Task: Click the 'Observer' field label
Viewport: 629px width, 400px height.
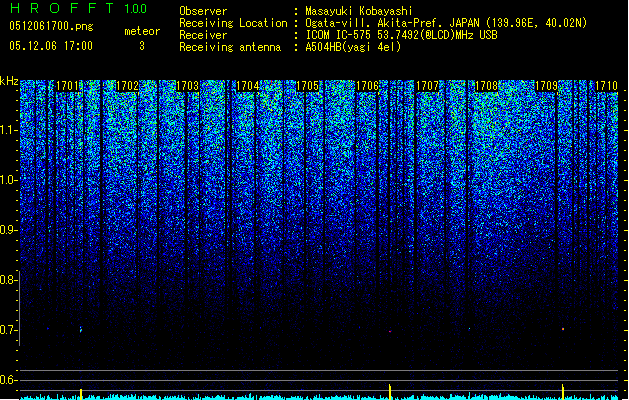Action: [x=203, y=11]
